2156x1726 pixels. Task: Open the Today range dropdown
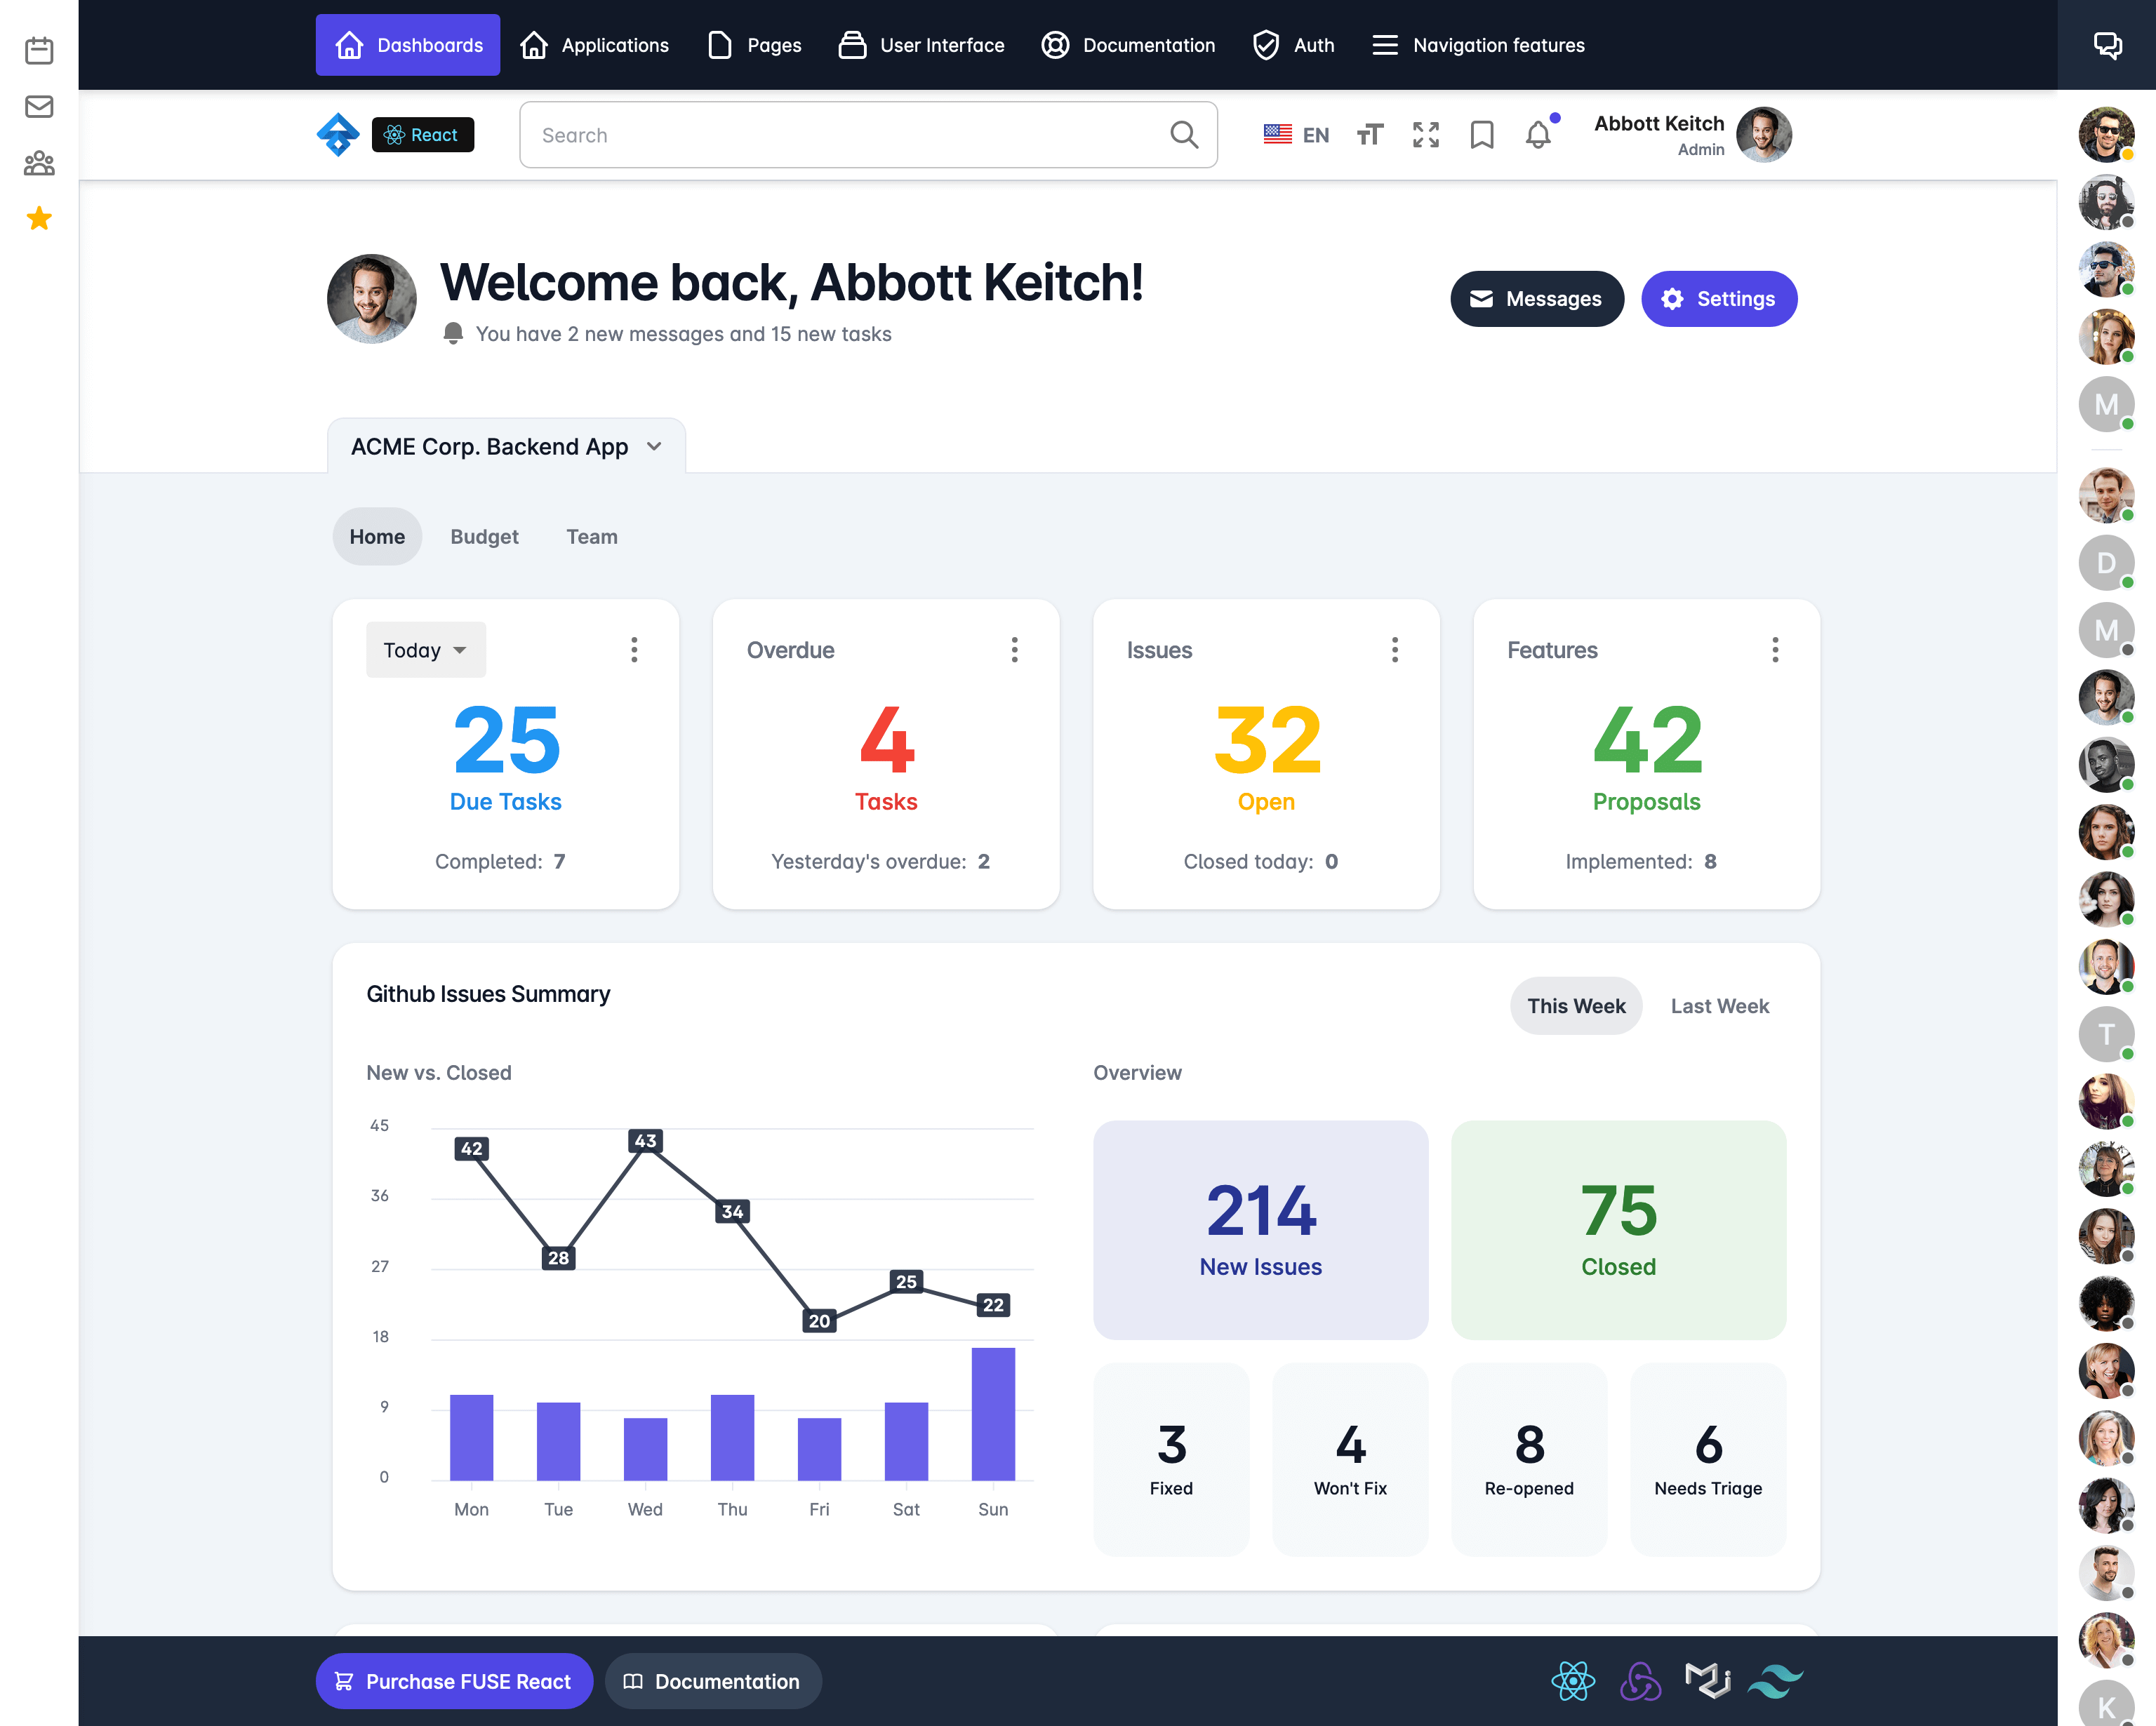(426, 650)
